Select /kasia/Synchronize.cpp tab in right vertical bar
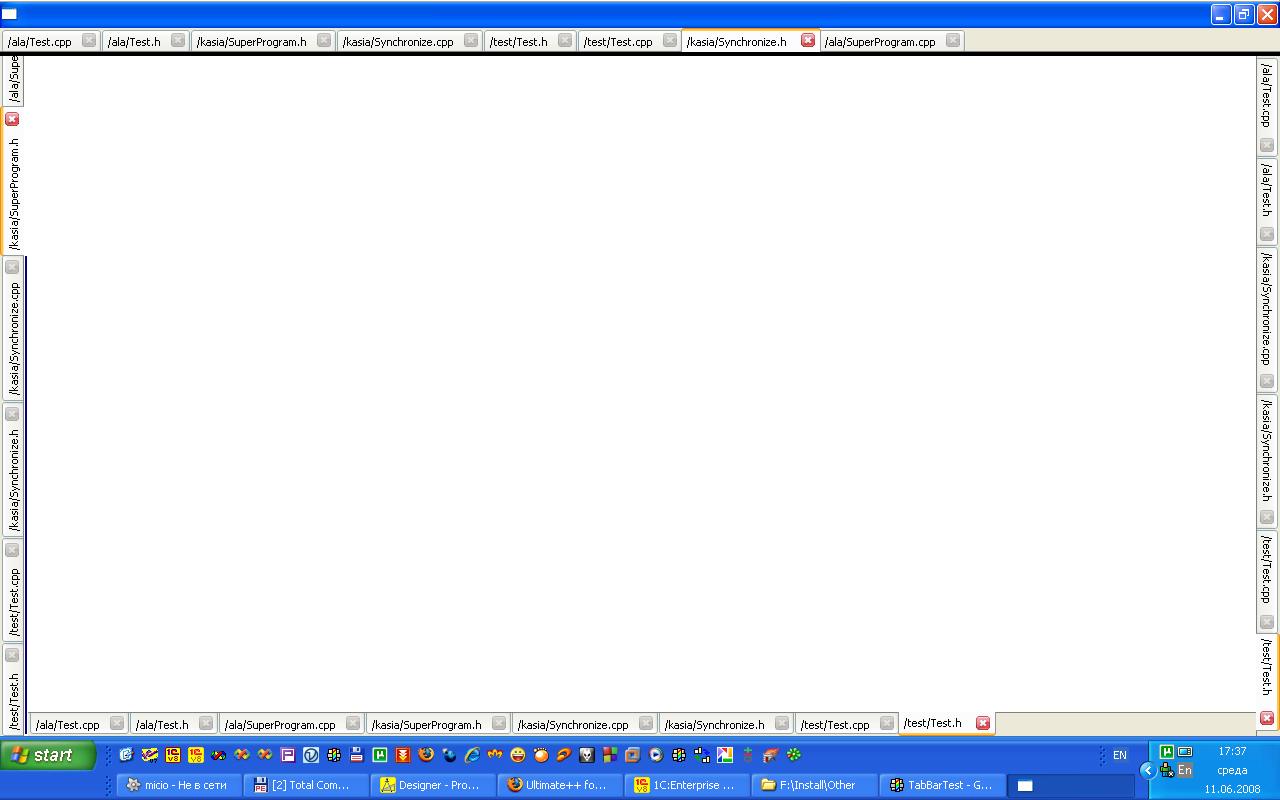The width and height of the screenshot is (1280, 800). pyautogui.click(x=1266, y=308)
